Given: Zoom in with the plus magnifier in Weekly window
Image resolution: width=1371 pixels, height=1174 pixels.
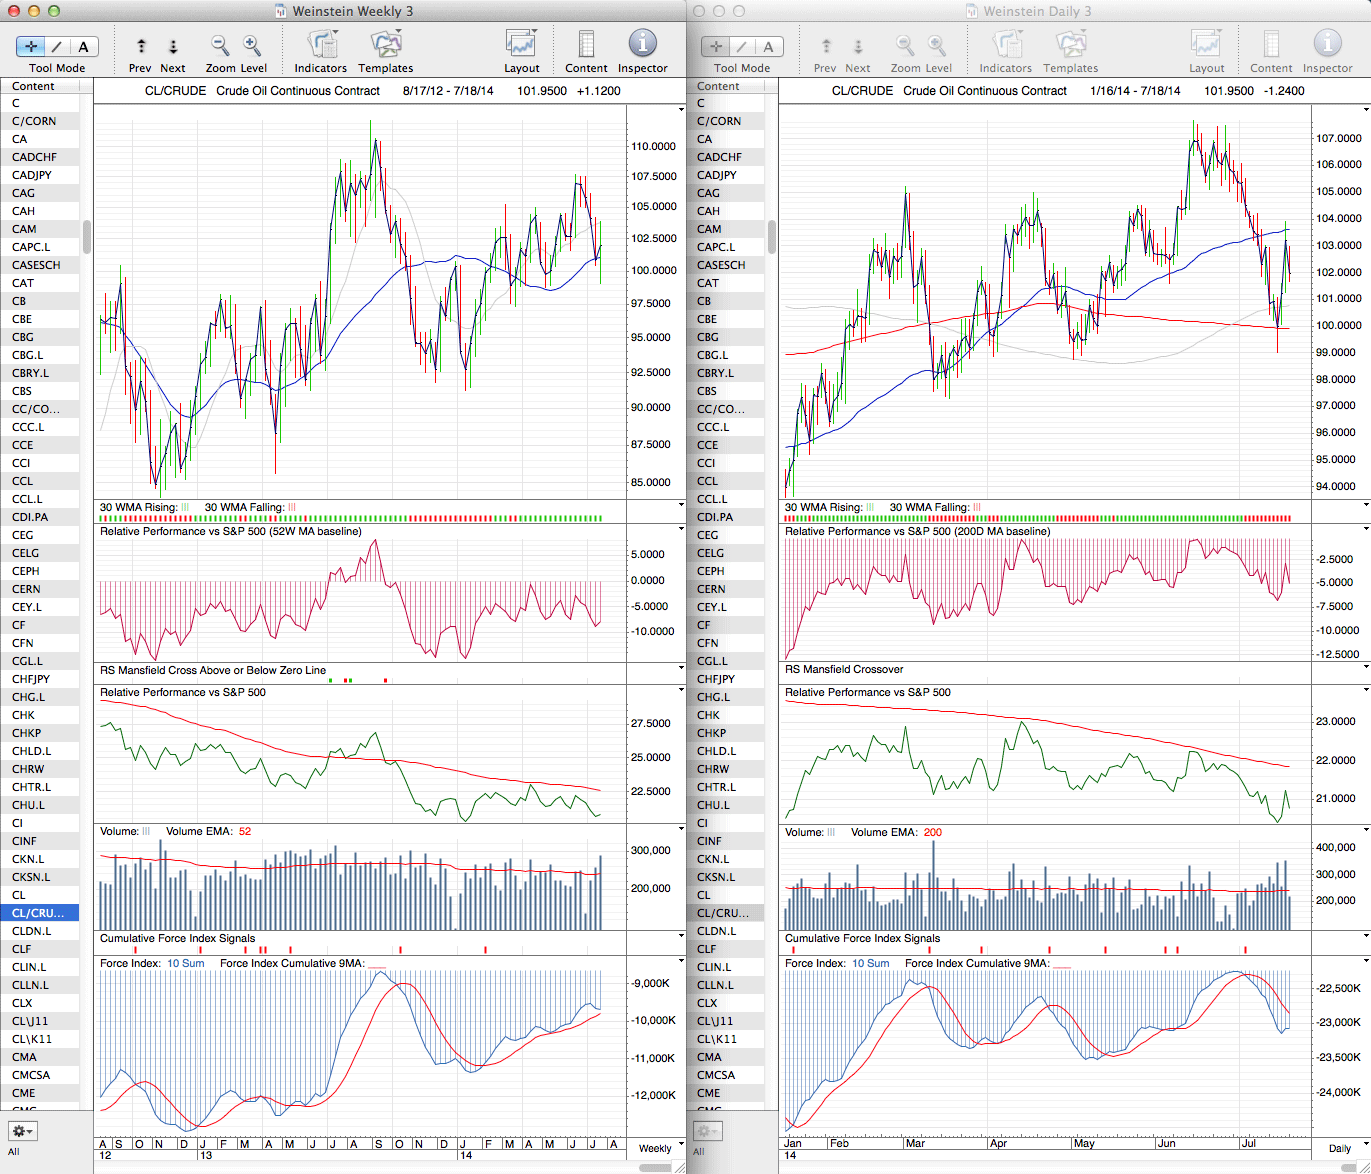Looking at the screenshot, I should pos(252,46).
